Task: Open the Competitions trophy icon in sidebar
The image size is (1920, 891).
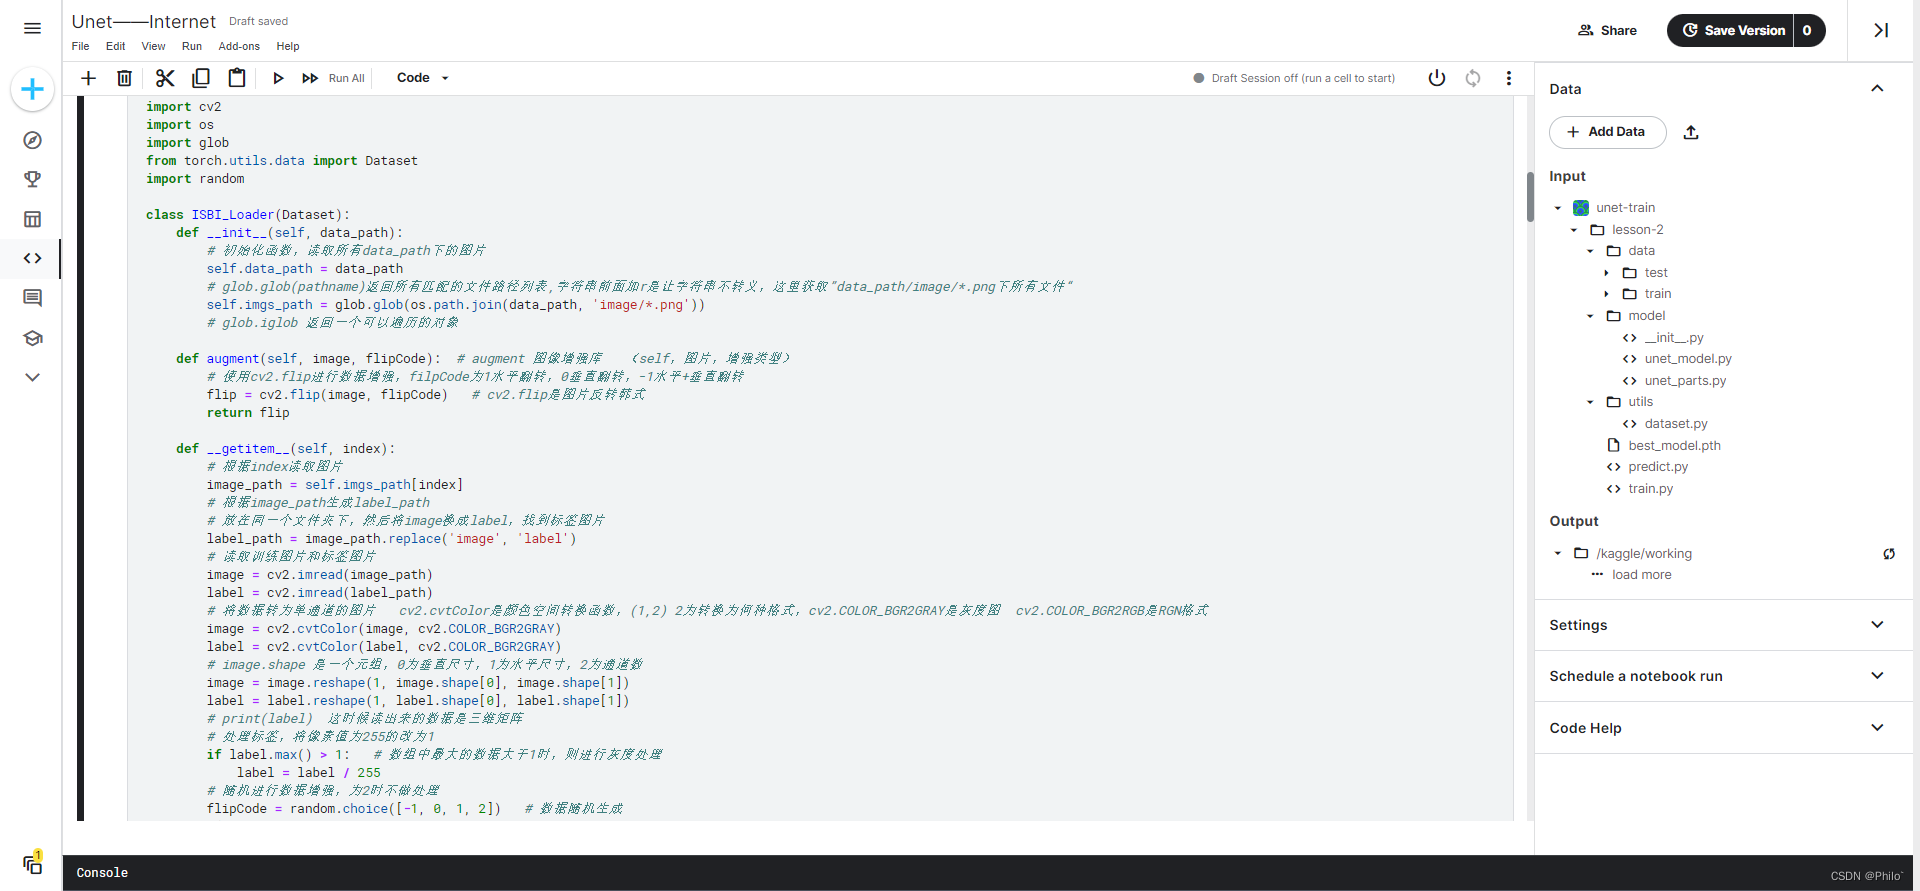Action: point(32,180)
